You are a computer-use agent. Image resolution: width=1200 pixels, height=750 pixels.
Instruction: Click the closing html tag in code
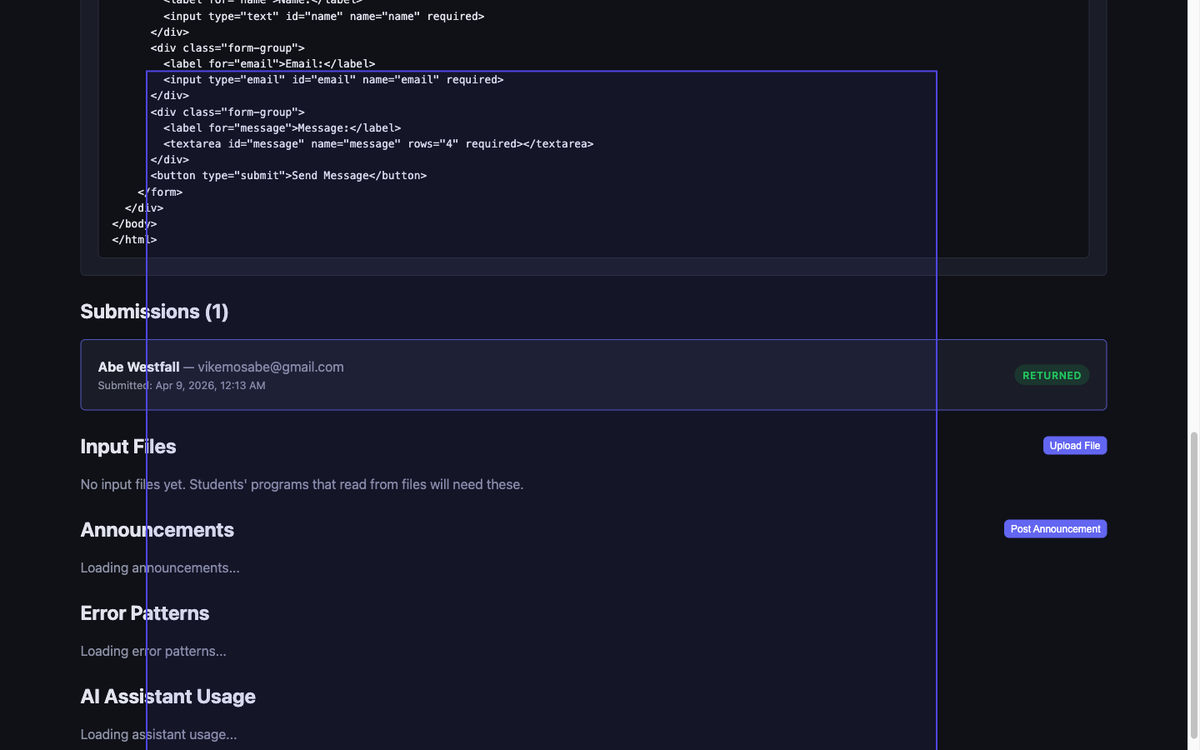[134, 240]
